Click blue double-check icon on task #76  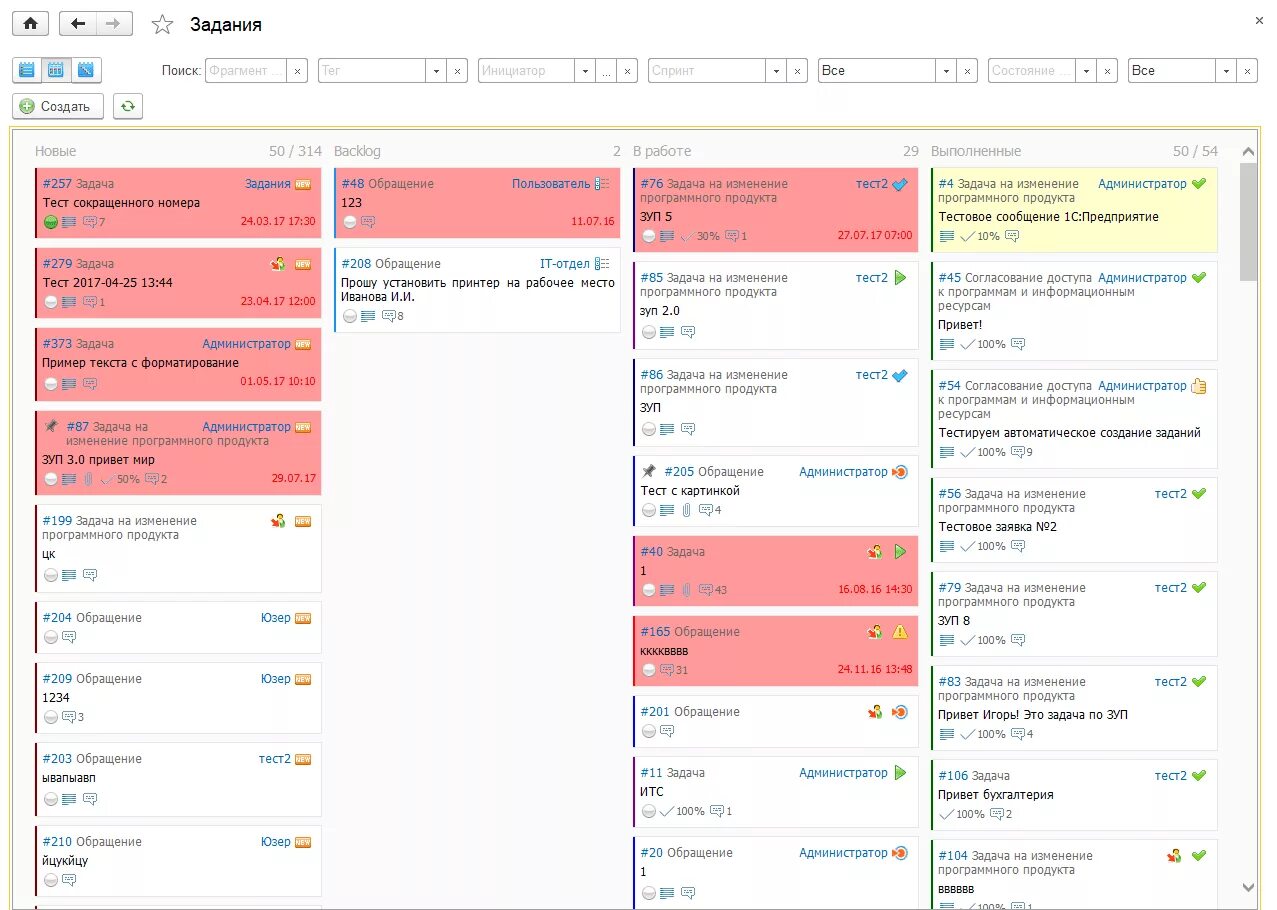900,184
